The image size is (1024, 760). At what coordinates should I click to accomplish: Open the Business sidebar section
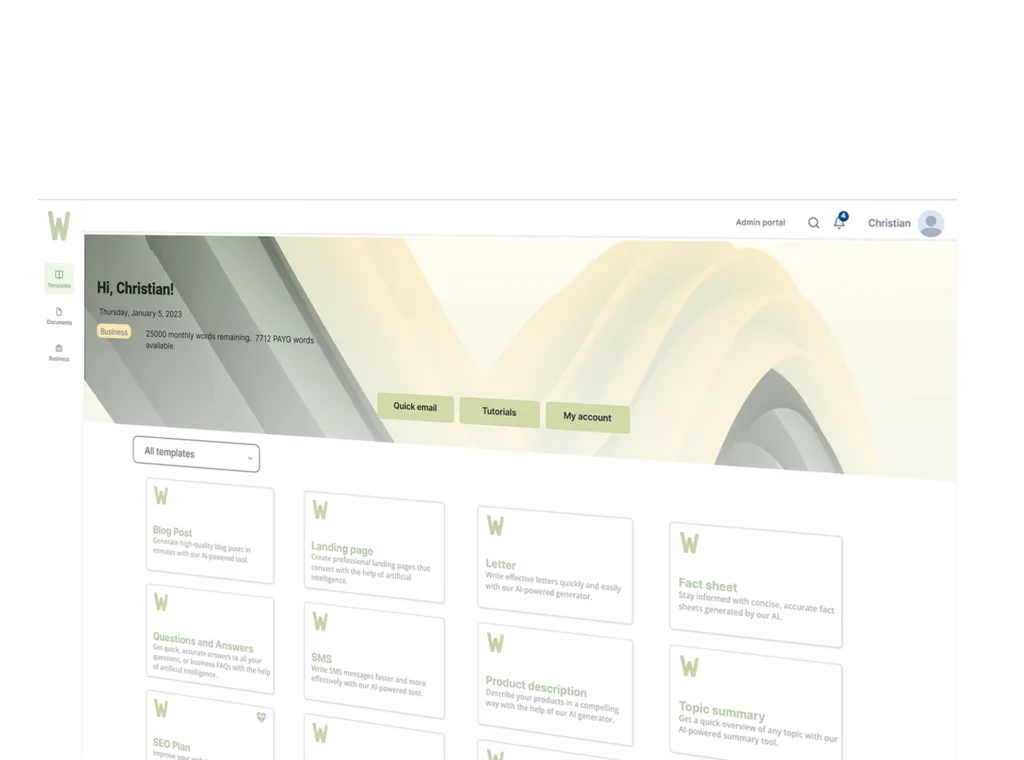click(59, 352)
